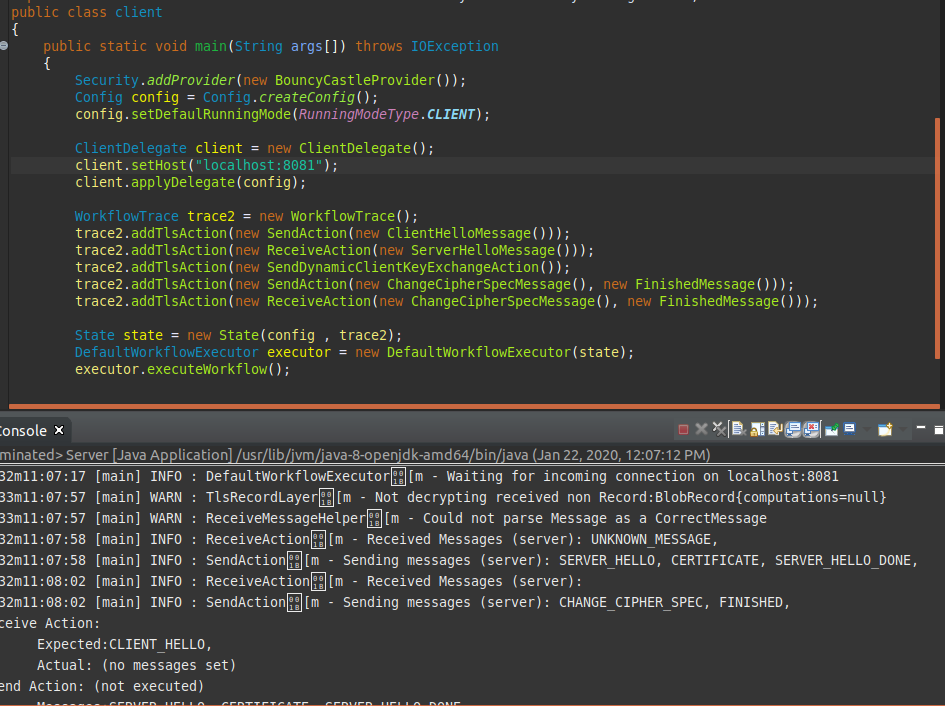945x706 pixels.
Task: Click console text UNKNOWN_MESSAGE
Action: tap(653, 540)
